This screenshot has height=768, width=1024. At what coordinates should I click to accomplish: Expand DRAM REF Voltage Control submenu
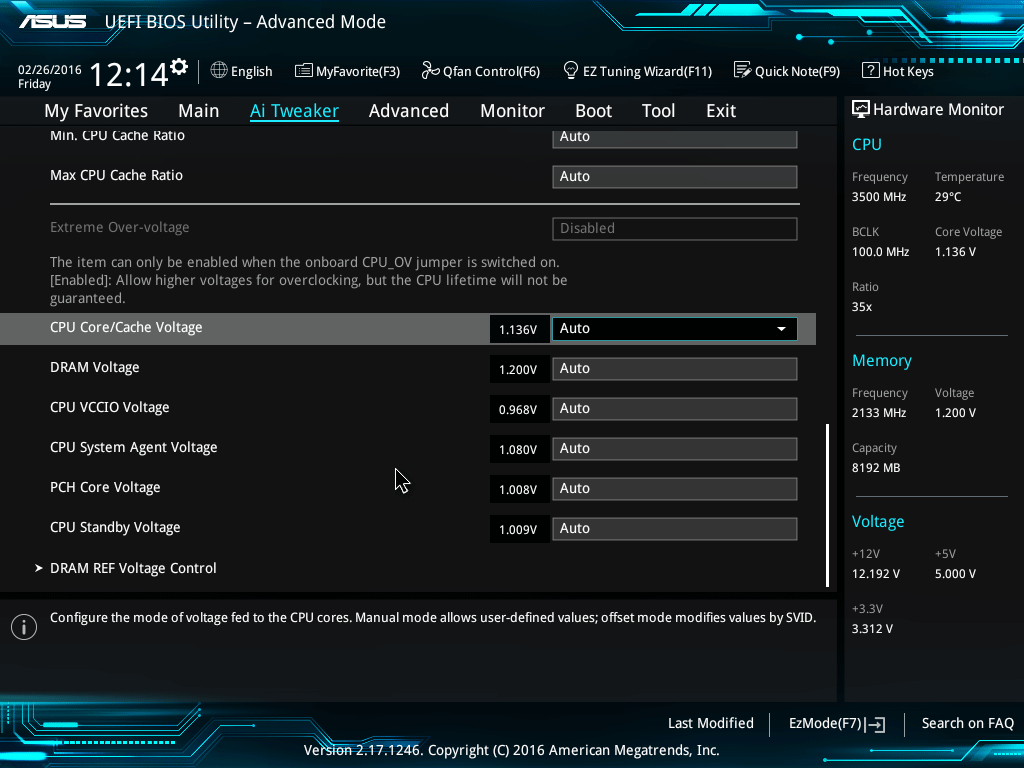(x=133, y=568)
